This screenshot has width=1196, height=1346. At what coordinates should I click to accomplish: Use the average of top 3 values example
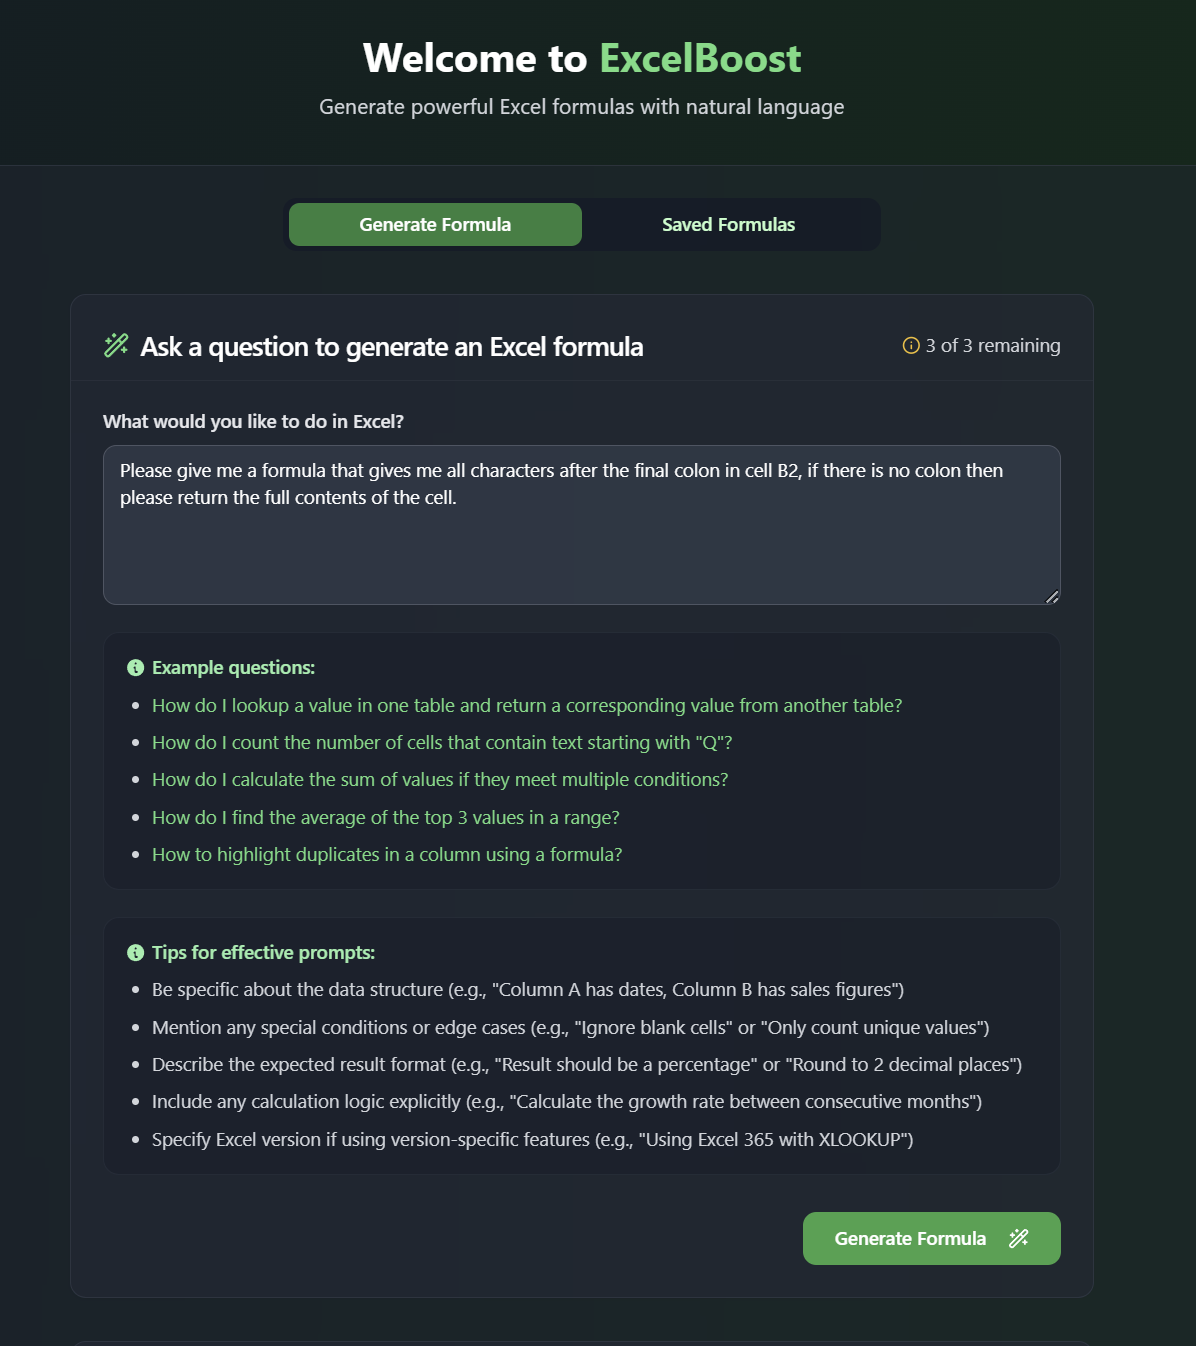[386, 818]
